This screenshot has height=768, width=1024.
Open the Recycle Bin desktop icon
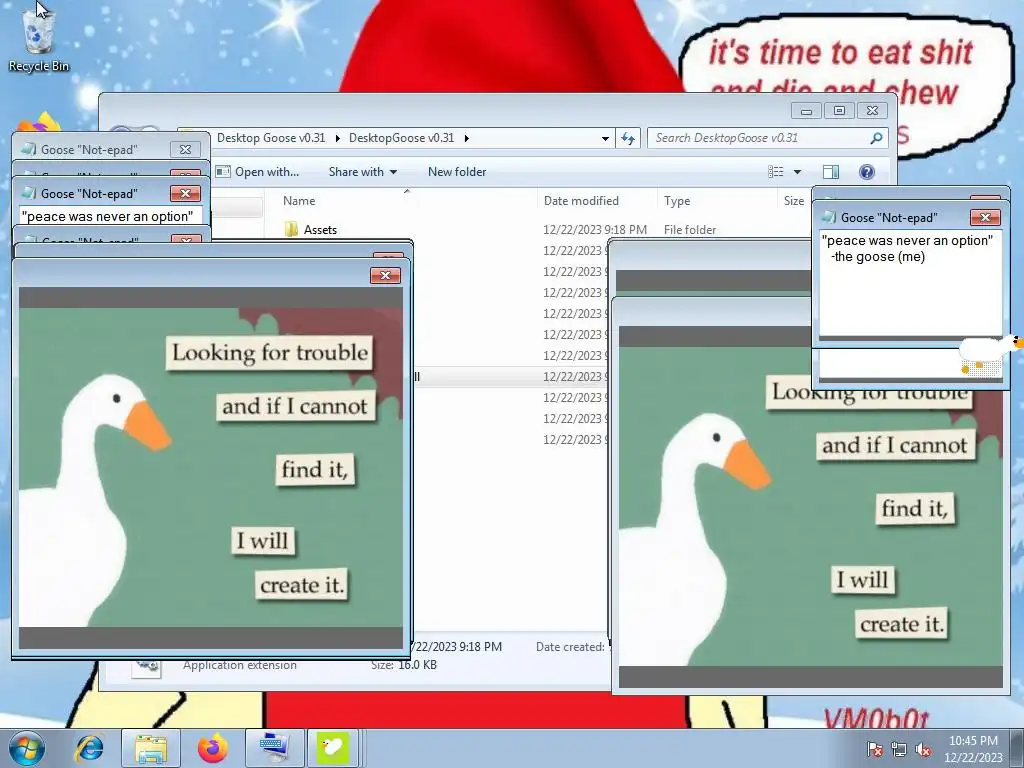tap(39, 39)
